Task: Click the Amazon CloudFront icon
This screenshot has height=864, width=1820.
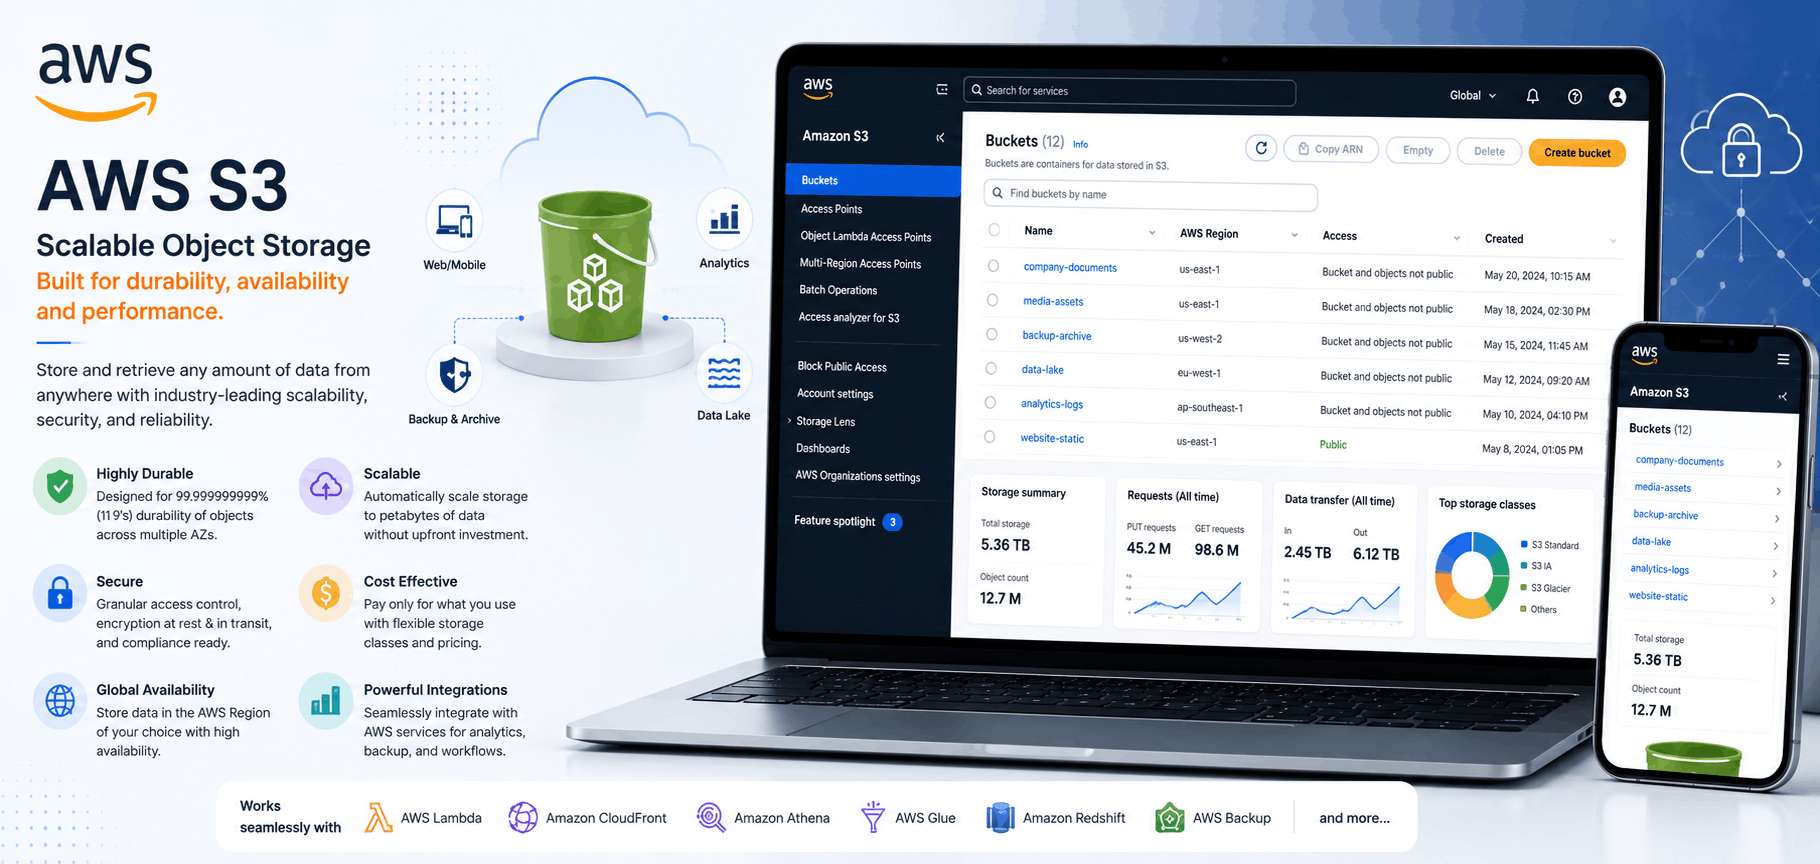Action: pos(523,818)
